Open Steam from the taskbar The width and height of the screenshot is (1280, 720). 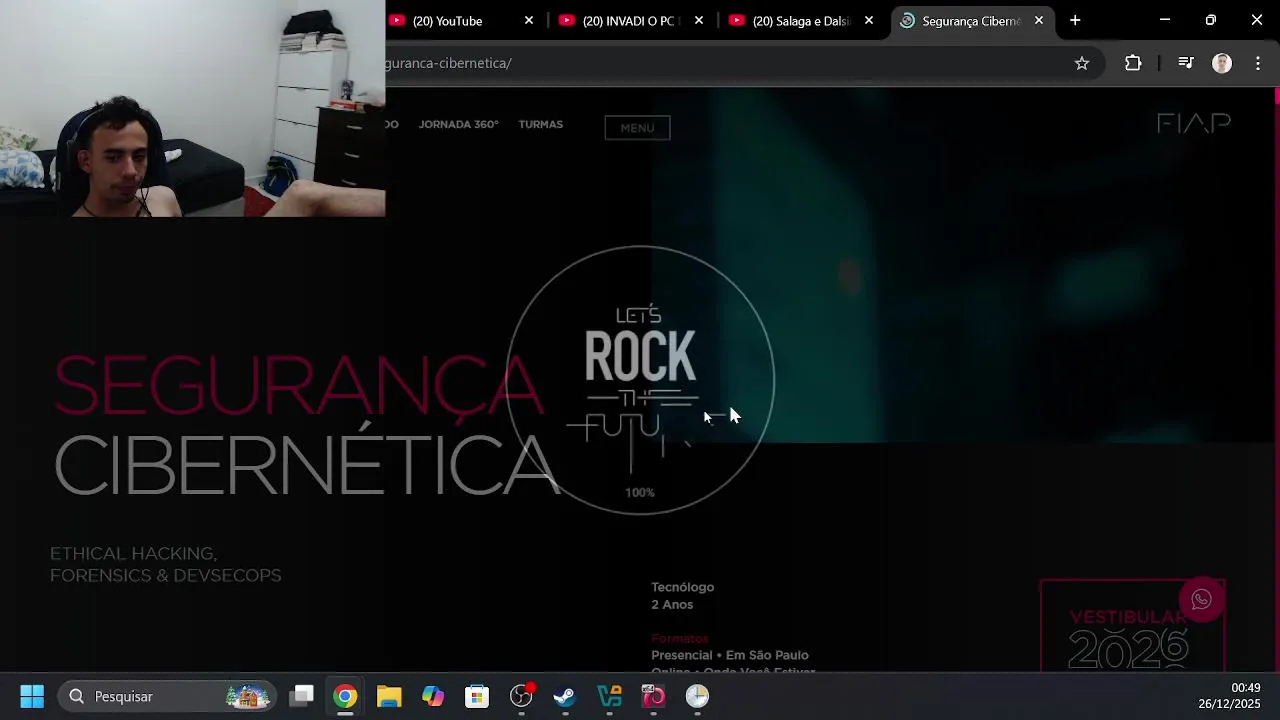[x=565, y=696]
